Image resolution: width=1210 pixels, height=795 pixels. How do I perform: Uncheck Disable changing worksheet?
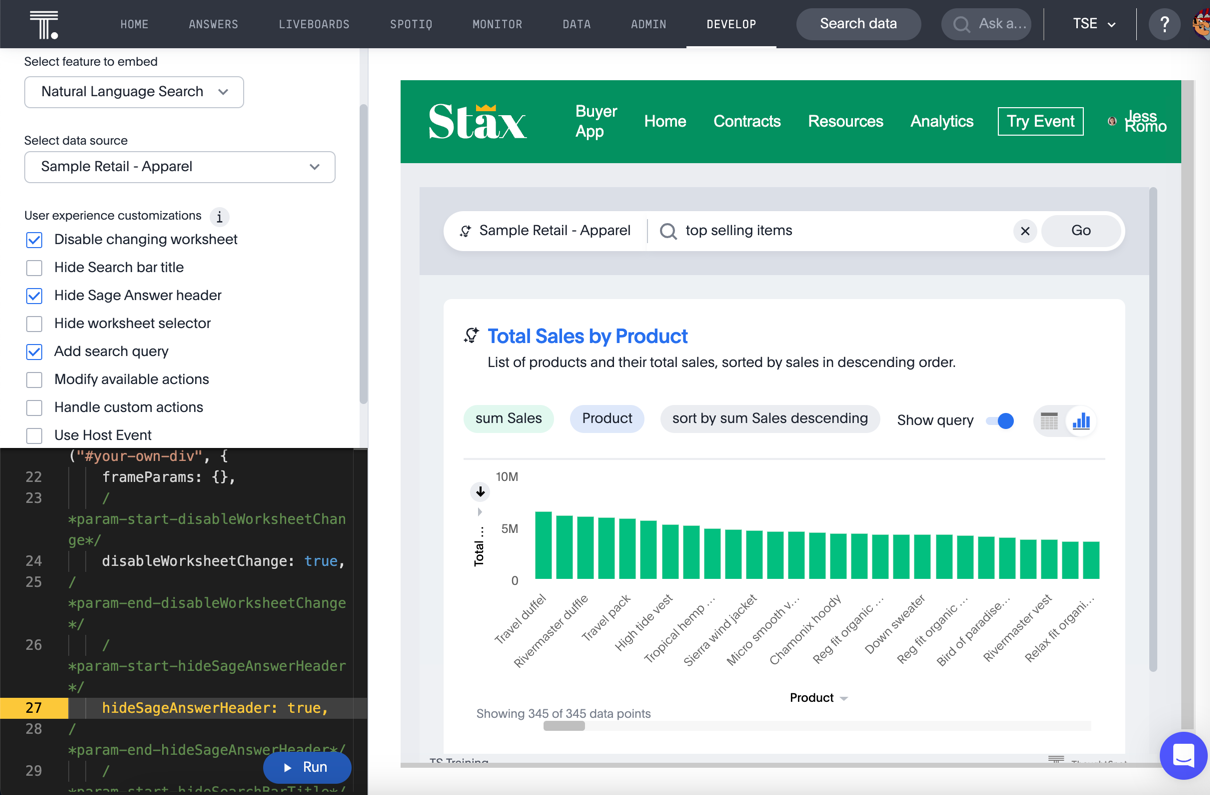pyautogui.click(x=34, y=240)
